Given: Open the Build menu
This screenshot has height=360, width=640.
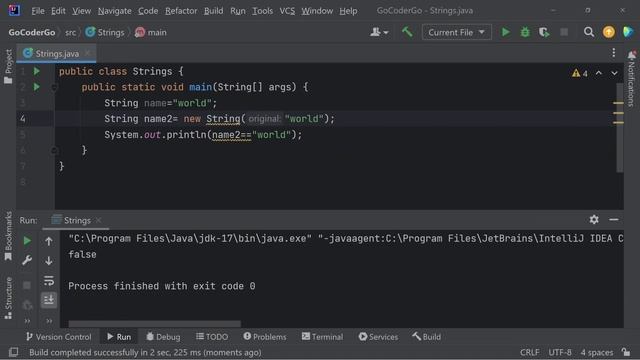Looking at the screenshot, I should click(x=213, y=11).
